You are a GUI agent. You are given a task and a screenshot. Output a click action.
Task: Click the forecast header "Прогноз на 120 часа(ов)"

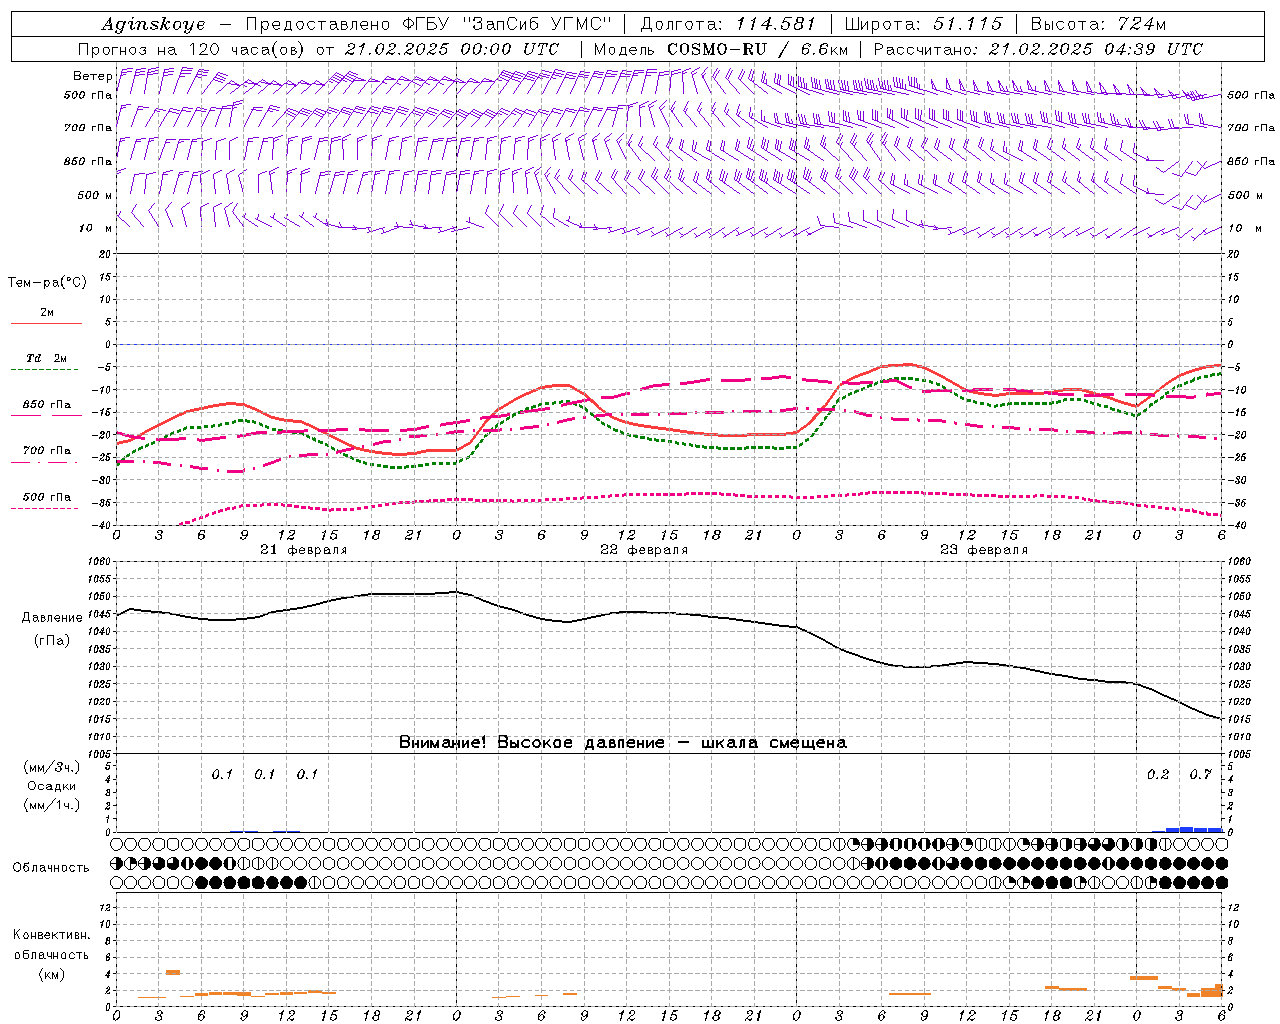coord(193,49)
